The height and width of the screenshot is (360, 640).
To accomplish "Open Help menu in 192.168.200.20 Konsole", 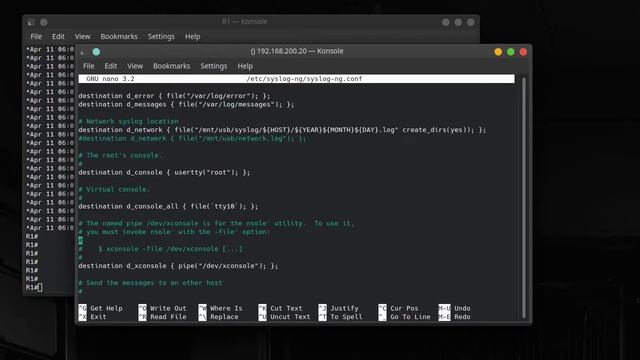I will pyautogui.click(x=245, y=66).
